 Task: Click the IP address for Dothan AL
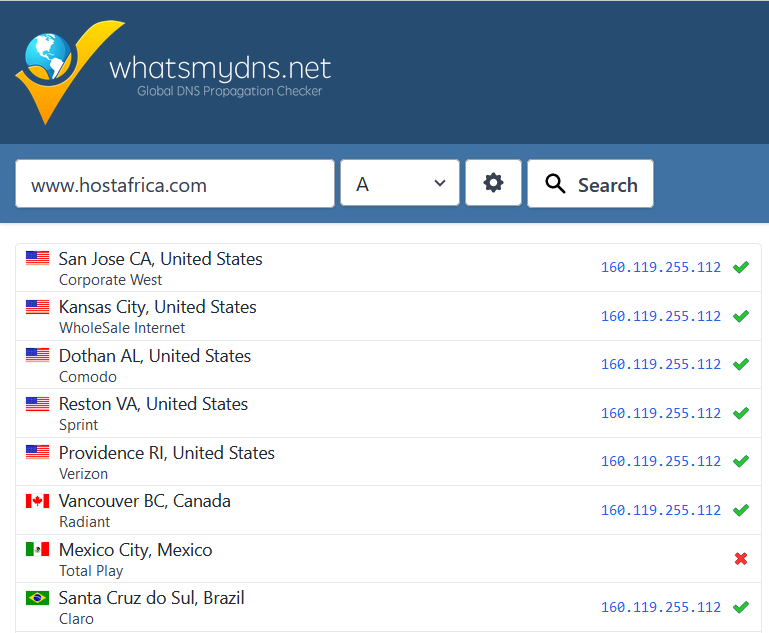[660, 364]
